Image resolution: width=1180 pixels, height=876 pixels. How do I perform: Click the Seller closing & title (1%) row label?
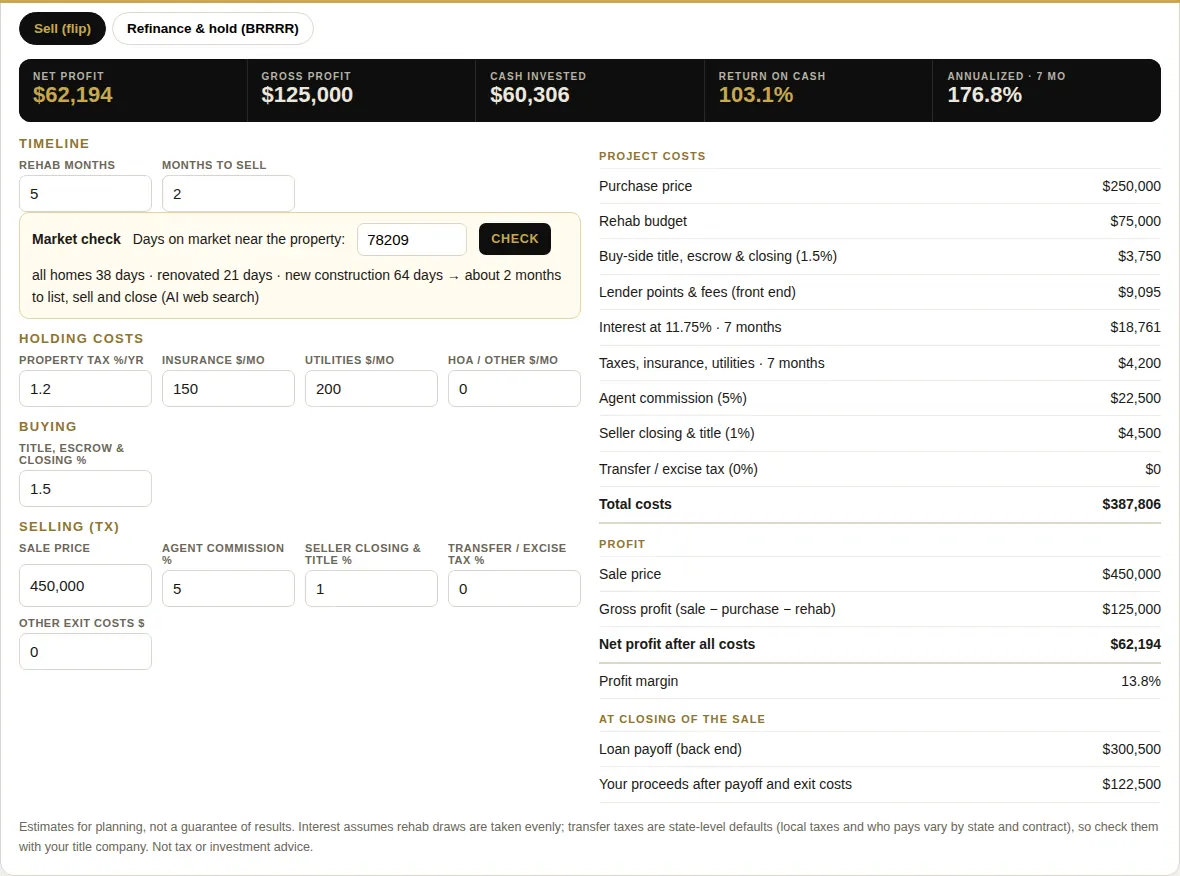pyautogui.click(x=677, y=433)
